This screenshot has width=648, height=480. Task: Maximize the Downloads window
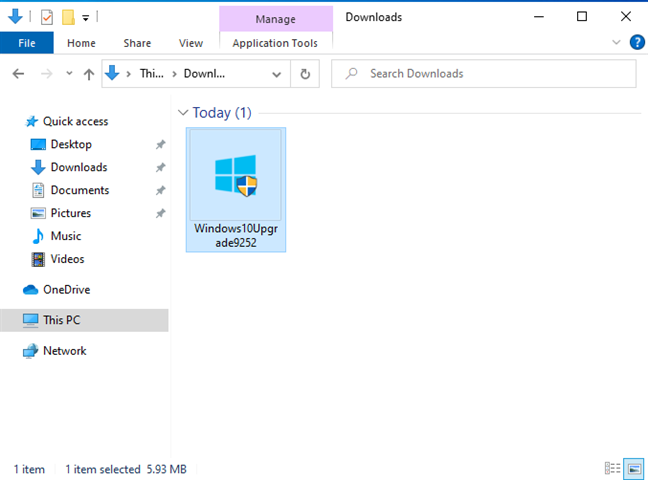point(582,17)
